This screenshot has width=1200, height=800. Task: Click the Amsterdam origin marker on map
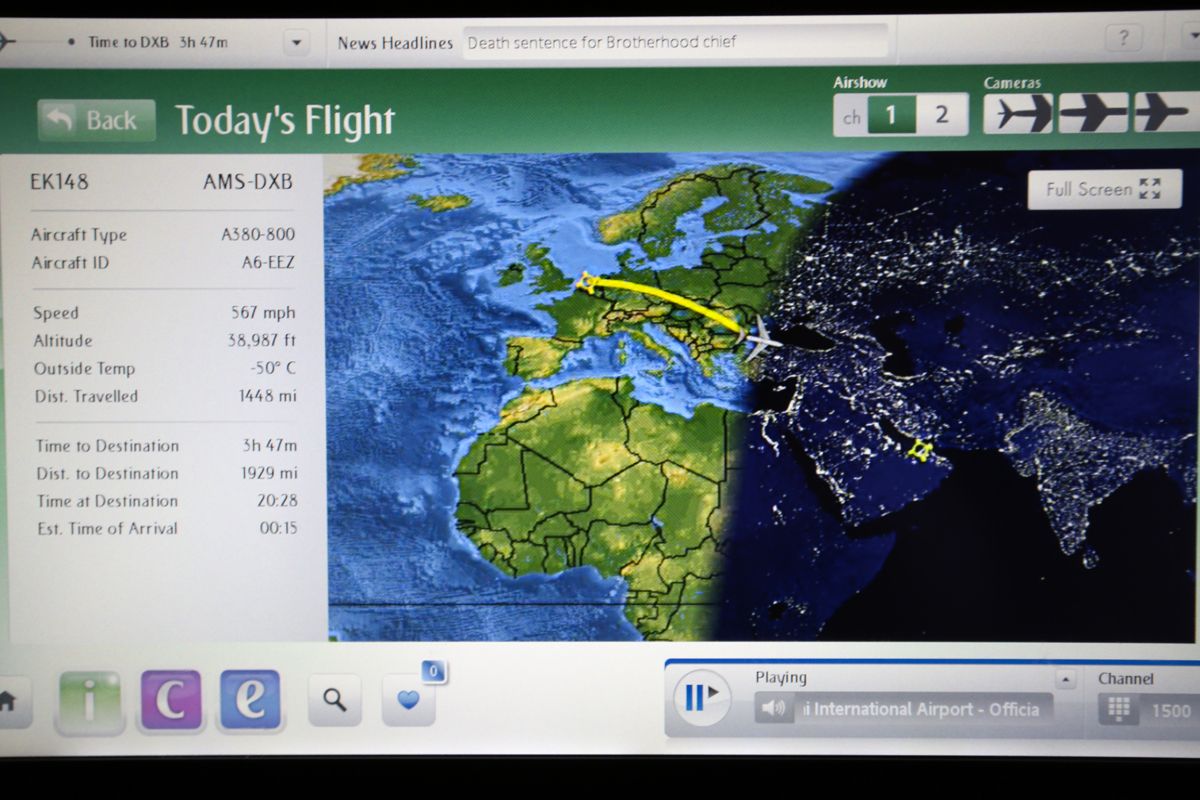pos(586,284)
